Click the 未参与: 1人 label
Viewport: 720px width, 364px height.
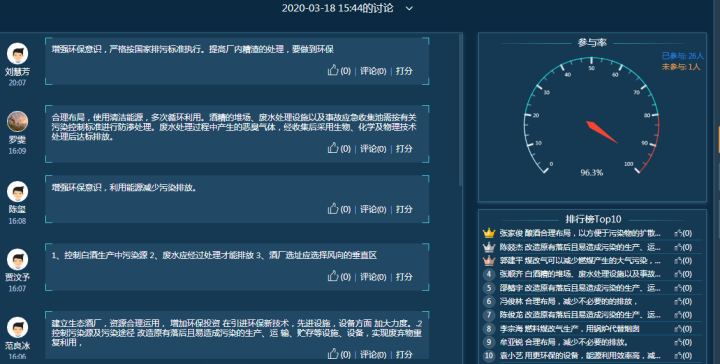[x=681, y=67]
